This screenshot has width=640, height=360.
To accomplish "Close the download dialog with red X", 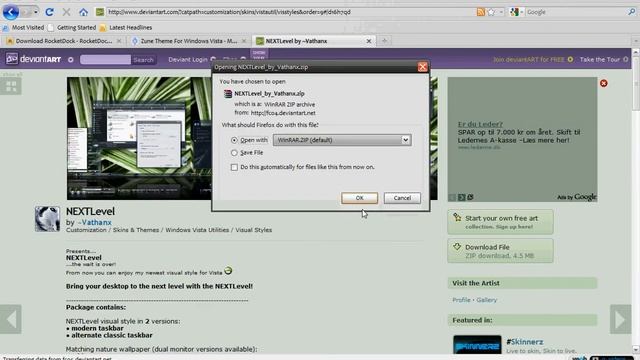I will [422, 67].
